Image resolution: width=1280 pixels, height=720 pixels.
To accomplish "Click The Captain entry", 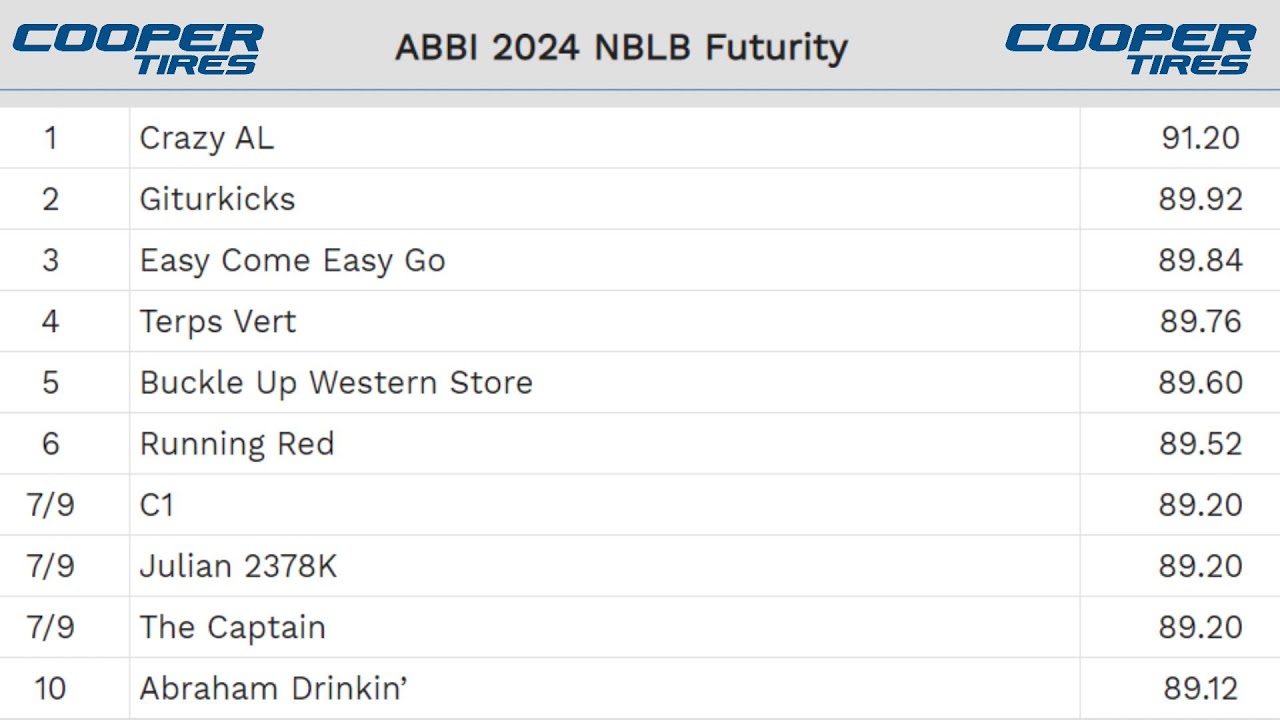I will pos(232,628).
